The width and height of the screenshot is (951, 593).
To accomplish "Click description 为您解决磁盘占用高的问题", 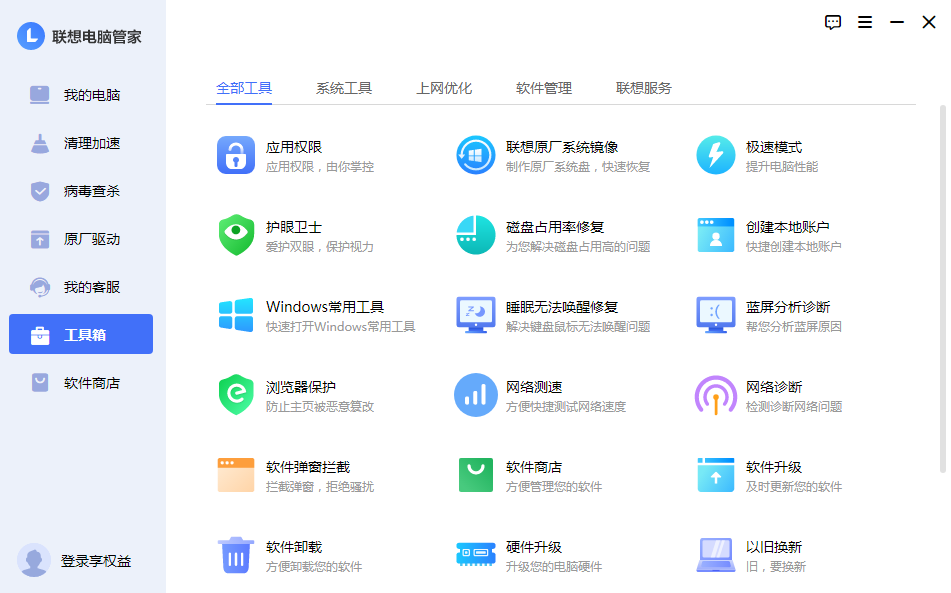I will [578, 247].
